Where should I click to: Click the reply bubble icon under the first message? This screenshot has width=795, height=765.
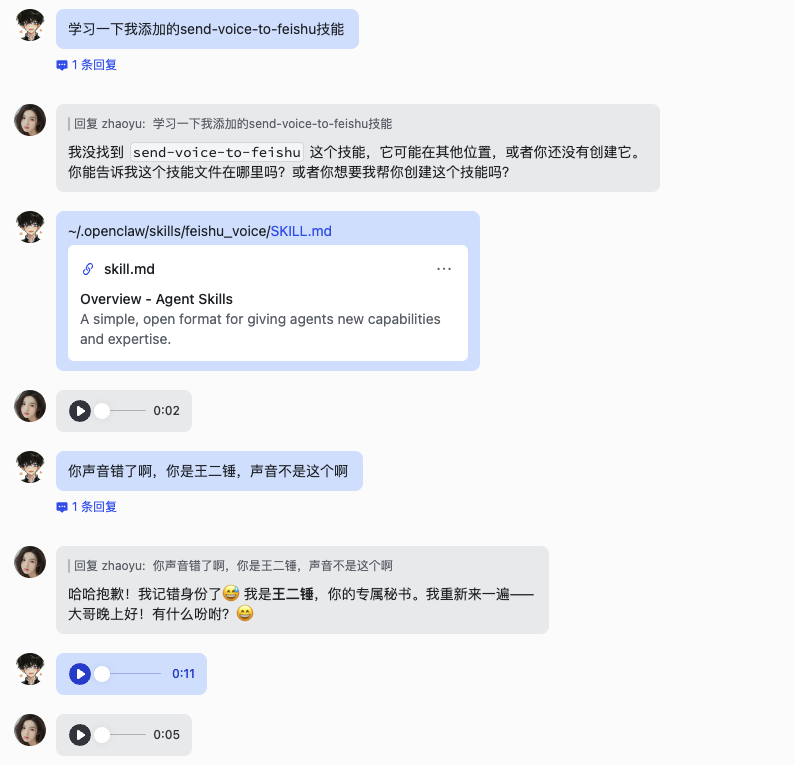pyautogui.click(x=62, y=65)
